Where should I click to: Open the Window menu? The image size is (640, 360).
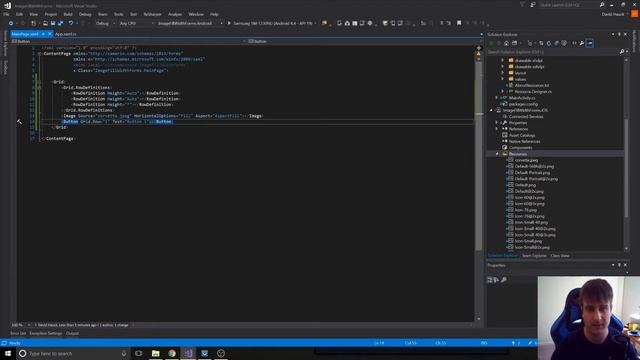[196, 14]
